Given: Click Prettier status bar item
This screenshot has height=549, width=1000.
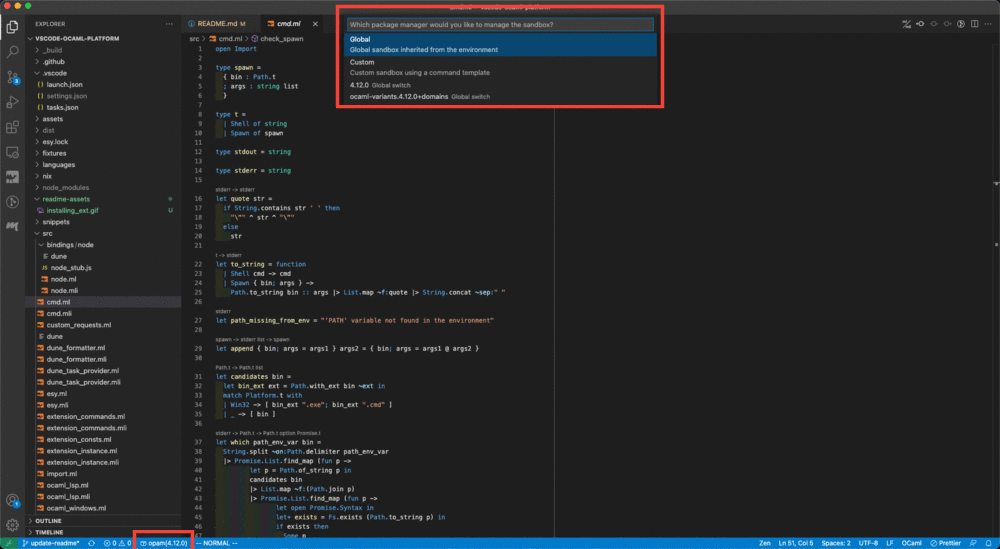Looking at the screenshot, I should [945, 543].
